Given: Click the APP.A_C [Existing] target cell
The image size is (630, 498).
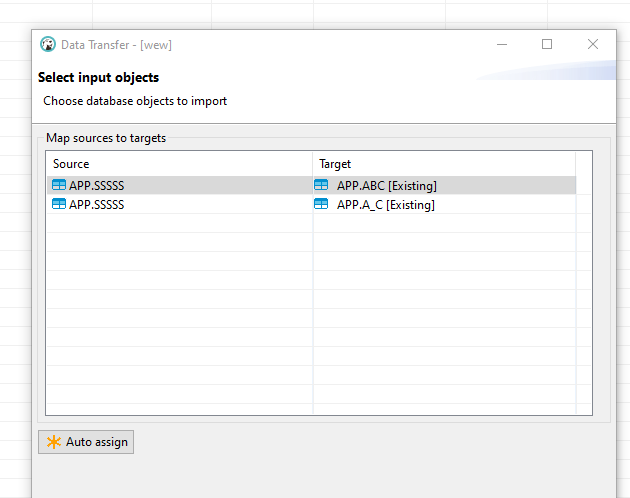Looking at the screenshot, I should (444, 205).
